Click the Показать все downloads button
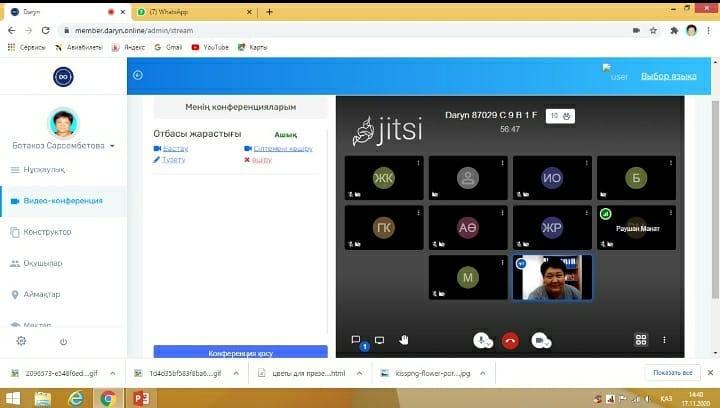 672,373
